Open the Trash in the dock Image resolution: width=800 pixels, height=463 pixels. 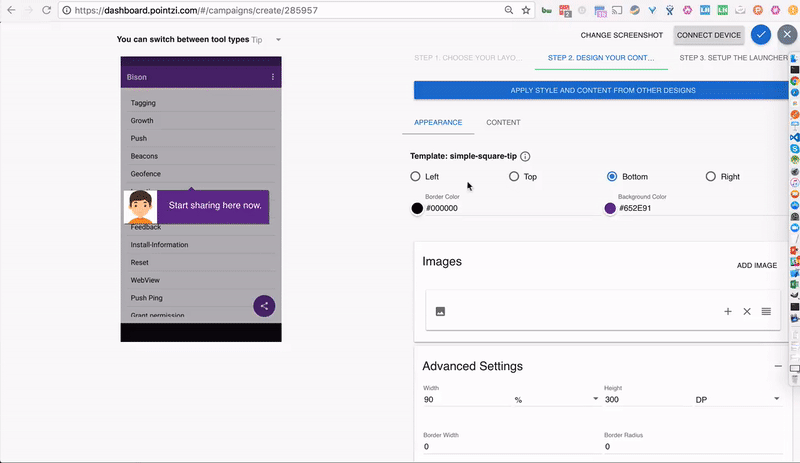(x=795, y=379)
